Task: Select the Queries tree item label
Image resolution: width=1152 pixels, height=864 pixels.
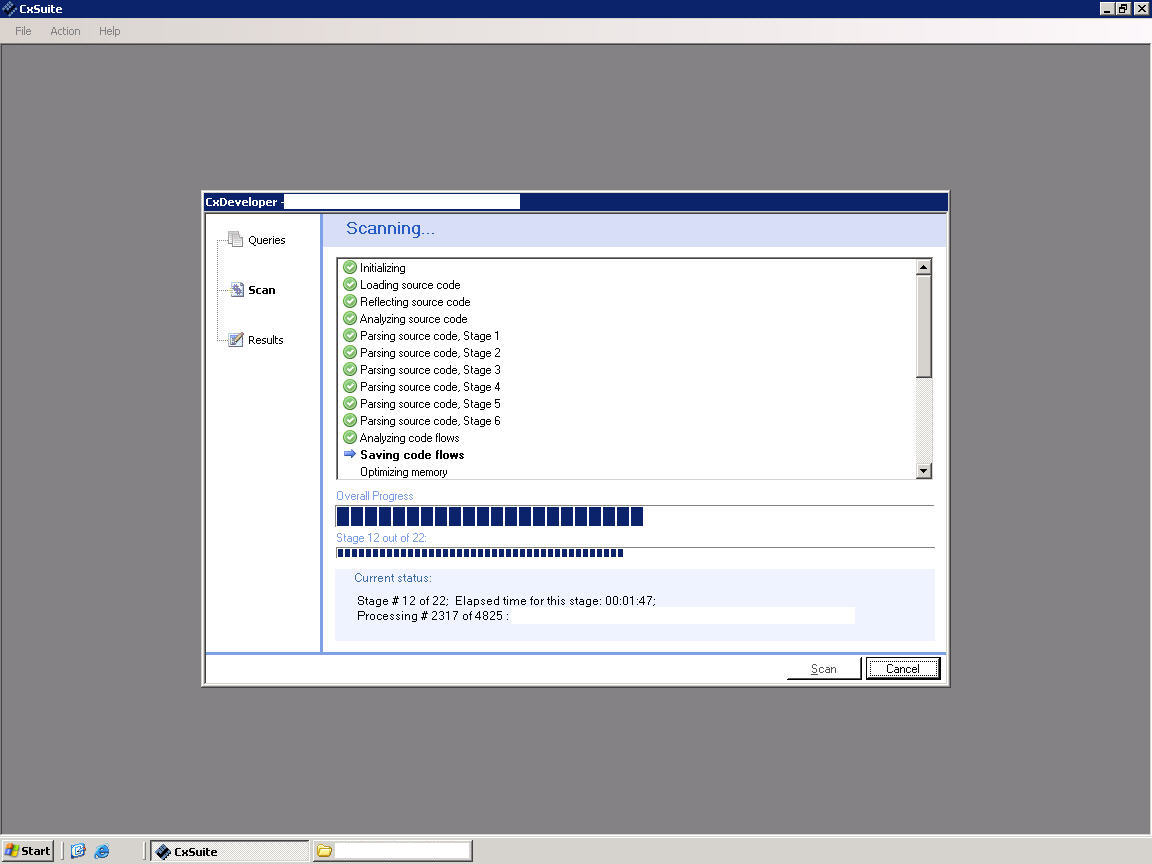Action: tap(267, 240)
